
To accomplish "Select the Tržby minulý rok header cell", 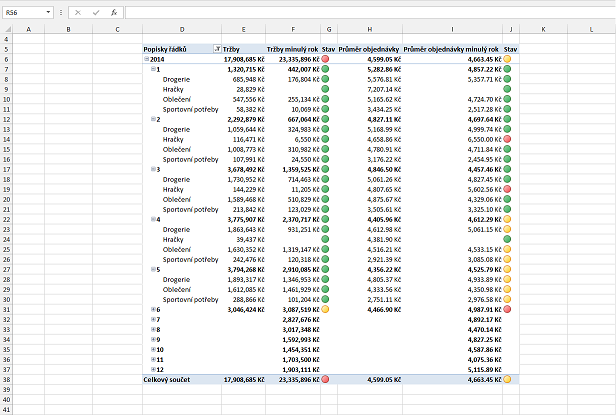I will (293, 49).
